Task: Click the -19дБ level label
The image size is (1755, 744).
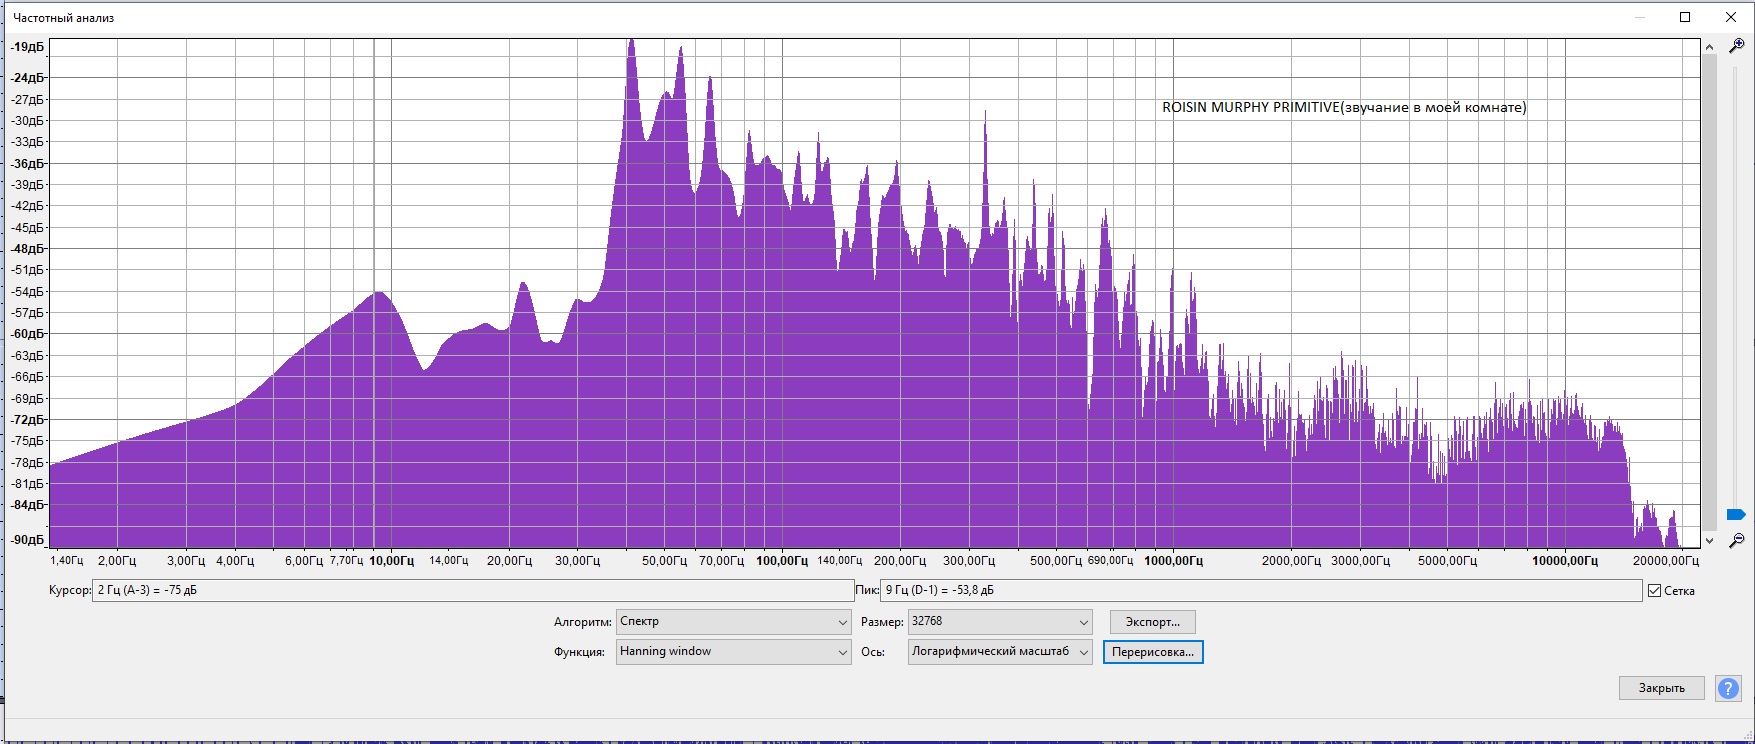Action: 28,47
